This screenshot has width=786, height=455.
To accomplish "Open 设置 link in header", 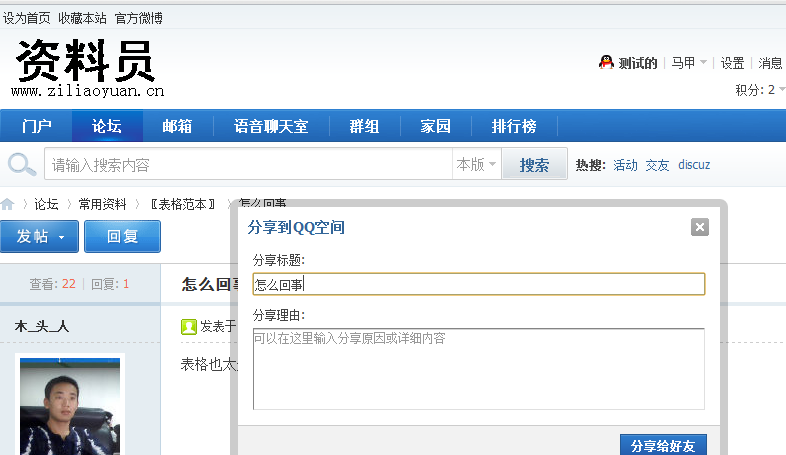I will (732, 63).
